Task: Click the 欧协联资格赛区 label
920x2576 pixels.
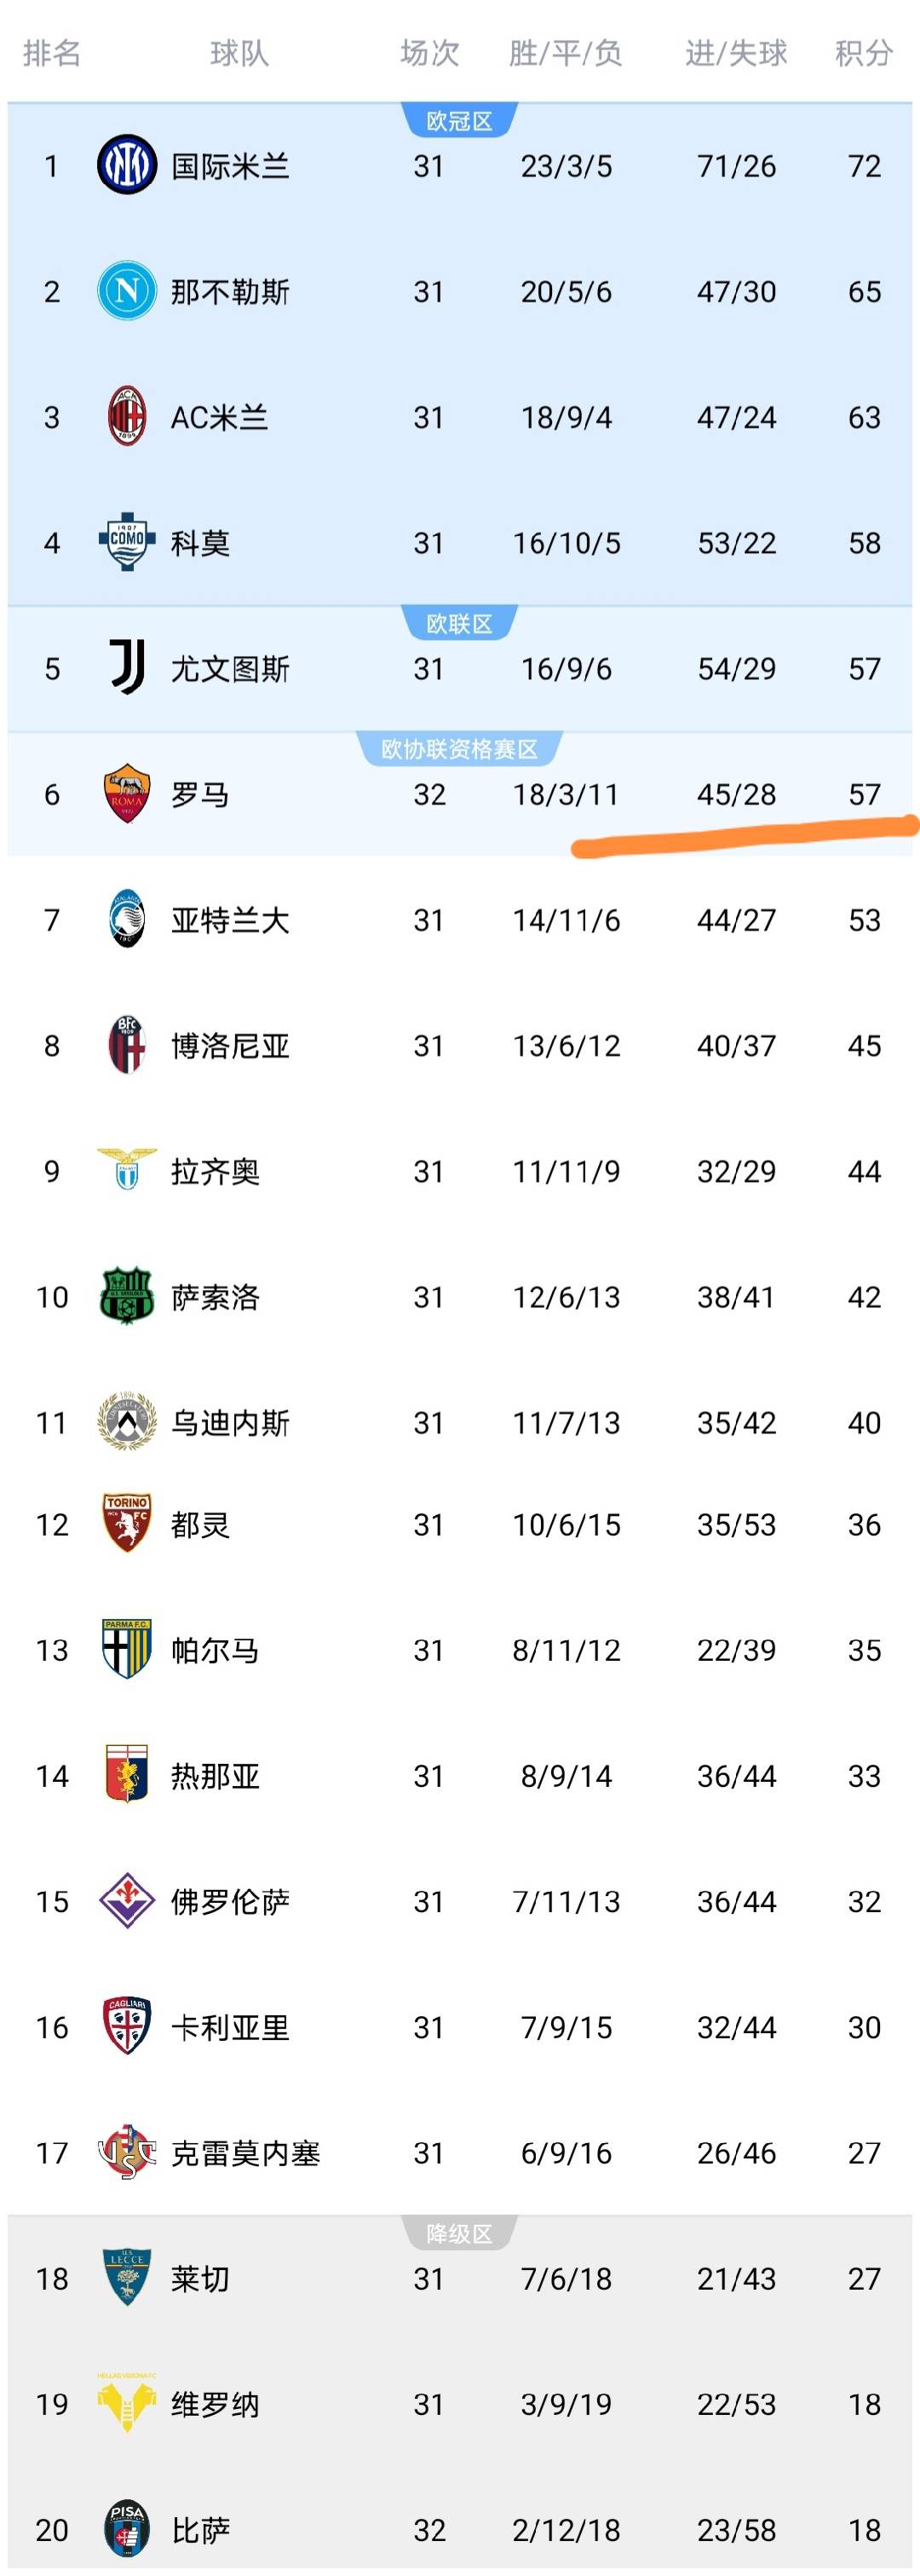Action: point(459,749)
